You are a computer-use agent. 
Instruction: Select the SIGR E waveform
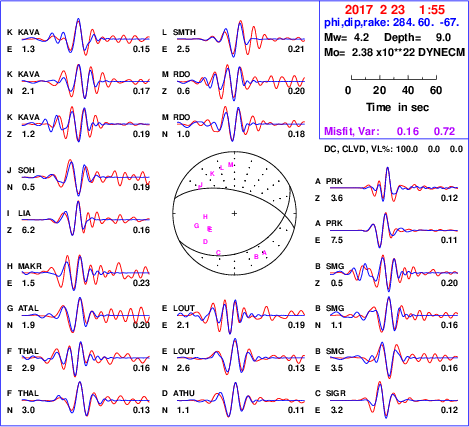pos(394,400)
